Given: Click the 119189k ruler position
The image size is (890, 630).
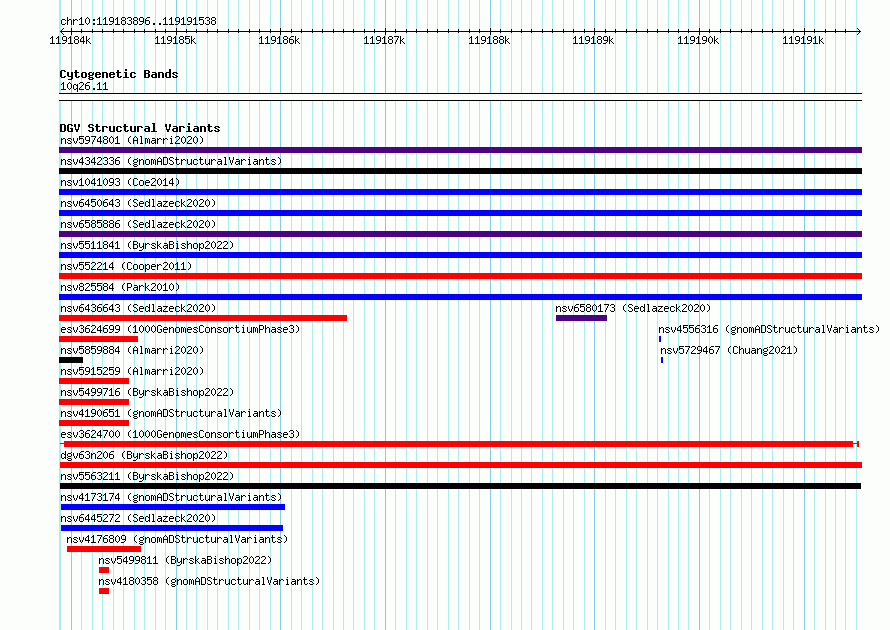Looking at the screenshot, I should click(593, 40).
